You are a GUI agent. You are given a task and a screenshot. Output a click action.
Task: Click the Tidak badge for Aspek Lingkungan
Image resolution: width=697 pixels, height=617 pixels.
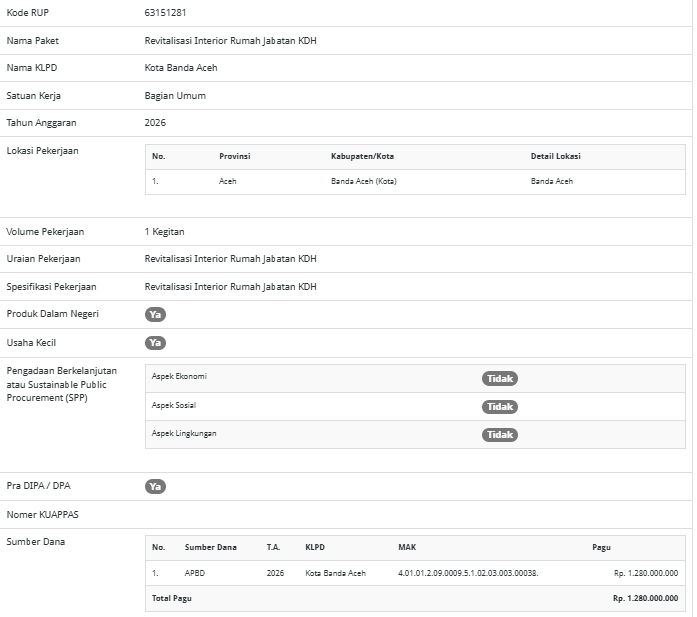tap(500, 435)
